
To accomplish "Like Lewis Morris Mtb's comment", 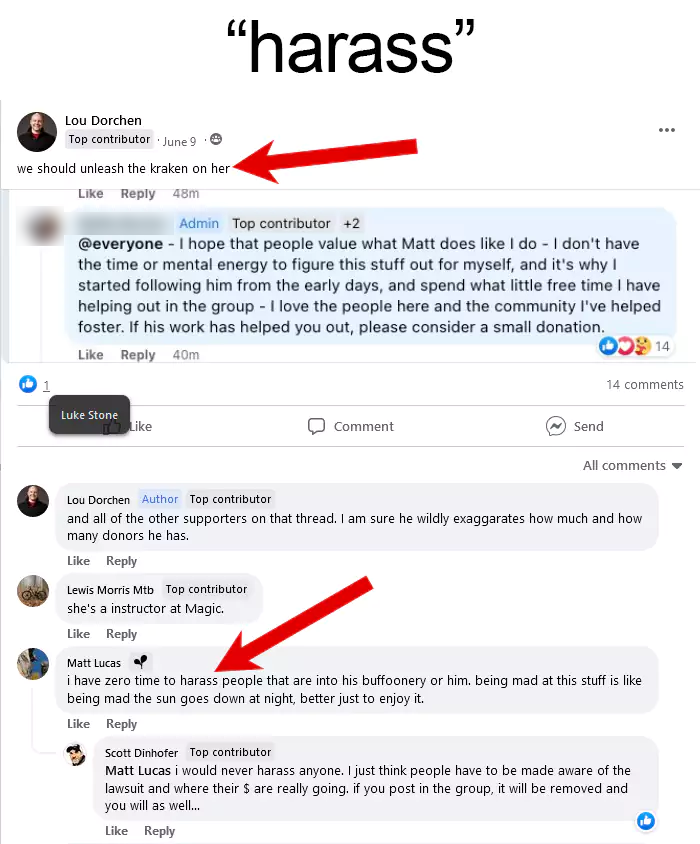I will click(x=78, y=634).
